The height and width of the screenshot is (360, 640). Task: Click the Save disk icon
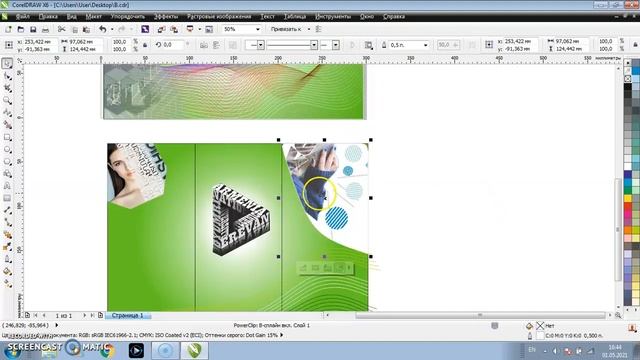(33, 29)
